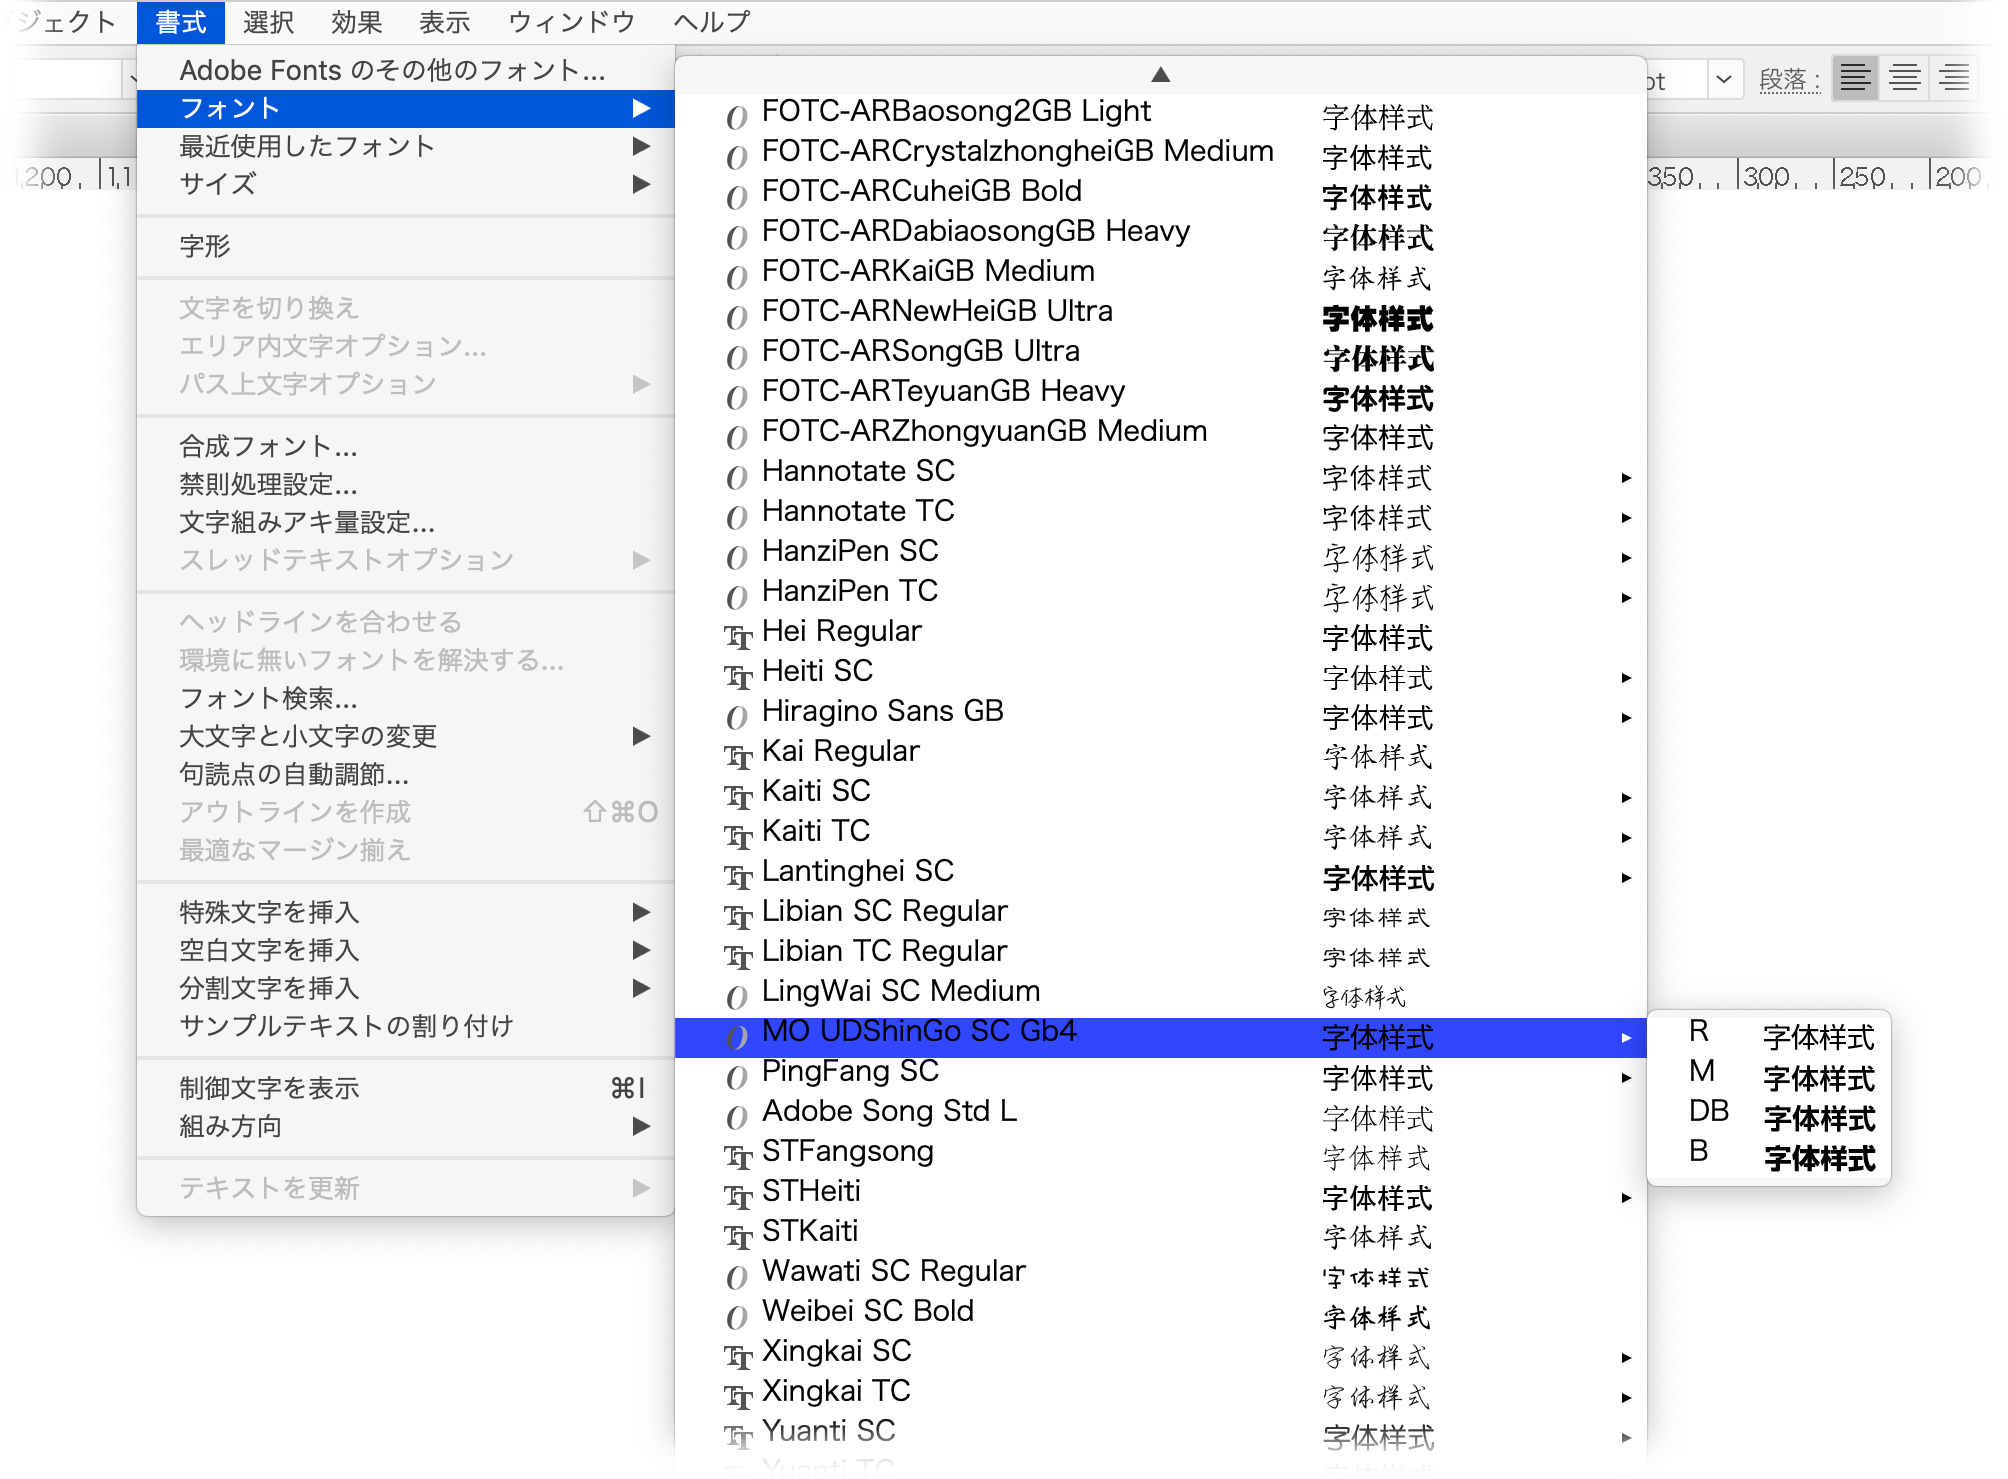Click the icon beside LingWai SC Medium
Viewport: 2008px width, 1479px height.
(737, 996)
